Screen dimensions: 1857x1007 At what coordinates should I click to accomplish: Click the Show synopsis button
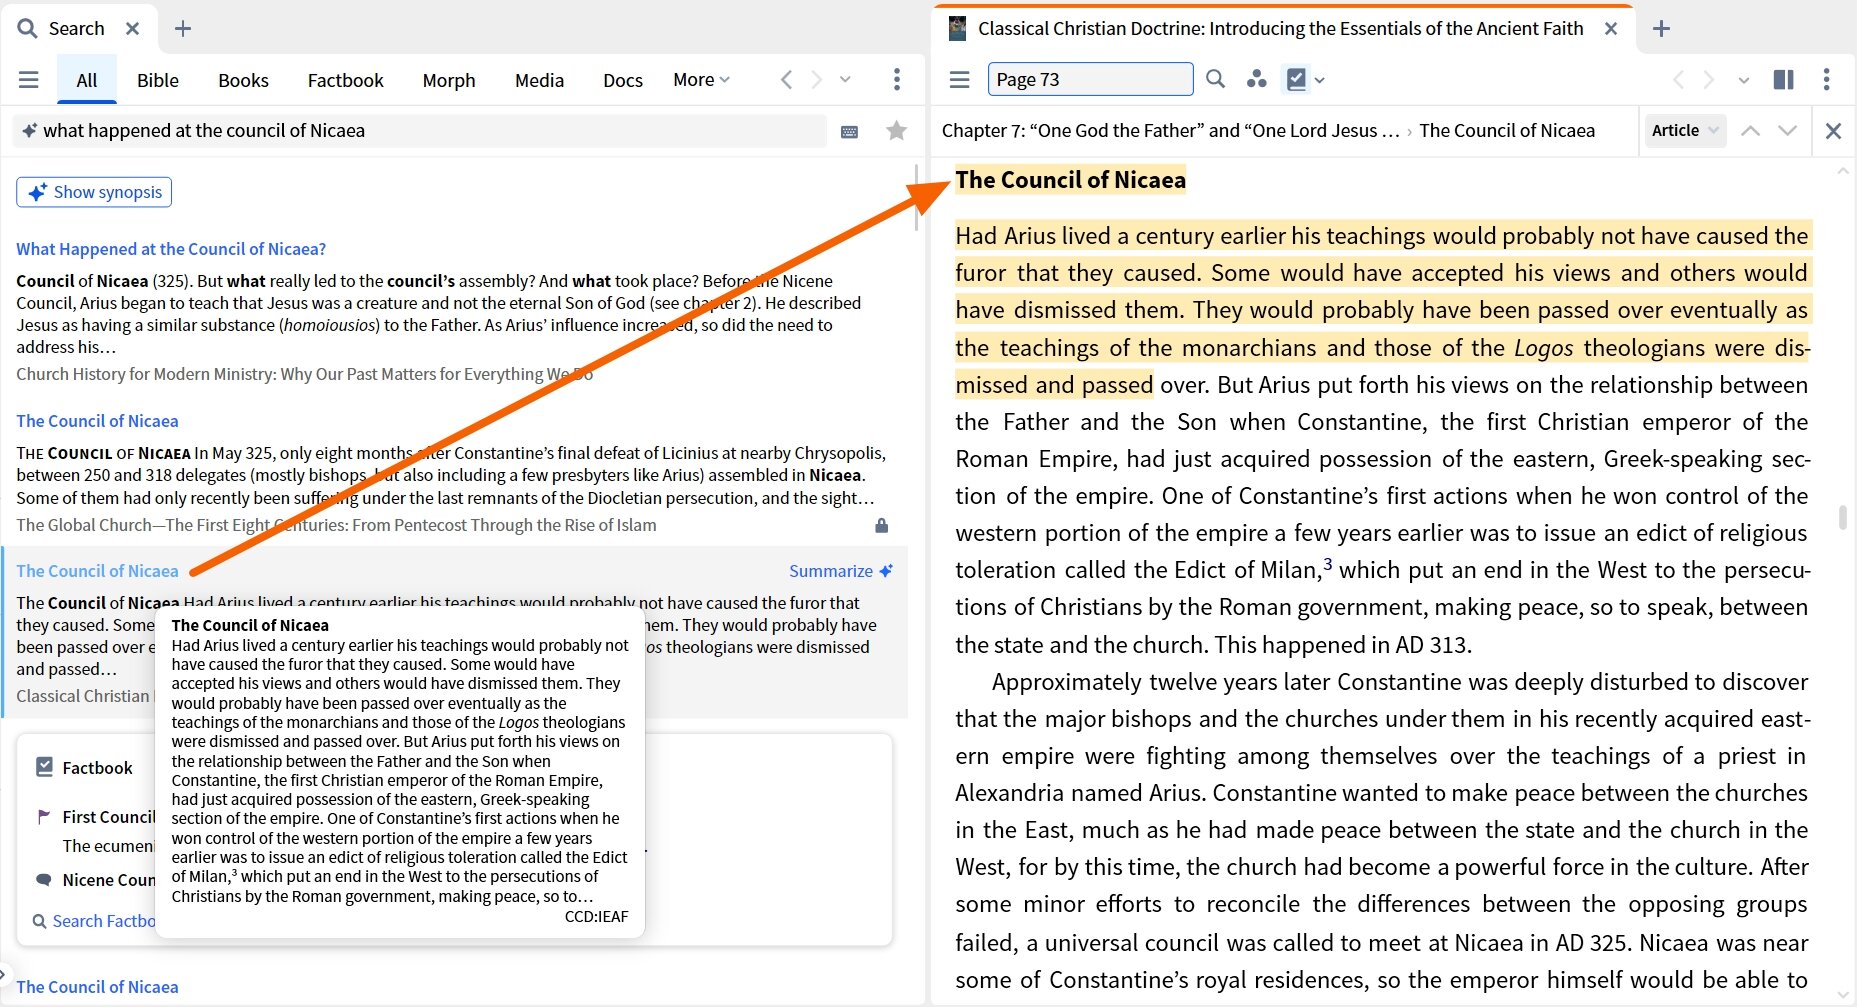pyautogui.click(x=94, y=192)
